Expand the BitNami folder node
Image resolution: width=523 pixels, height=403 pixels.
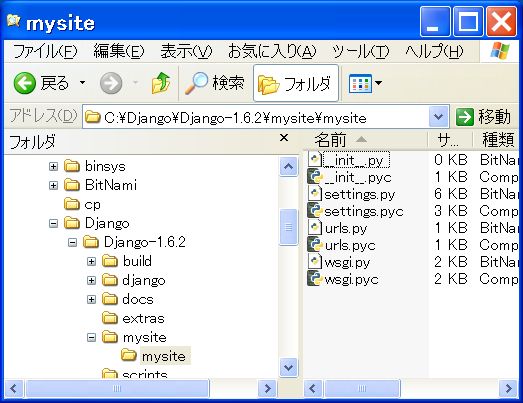click(x=53, y=185)
